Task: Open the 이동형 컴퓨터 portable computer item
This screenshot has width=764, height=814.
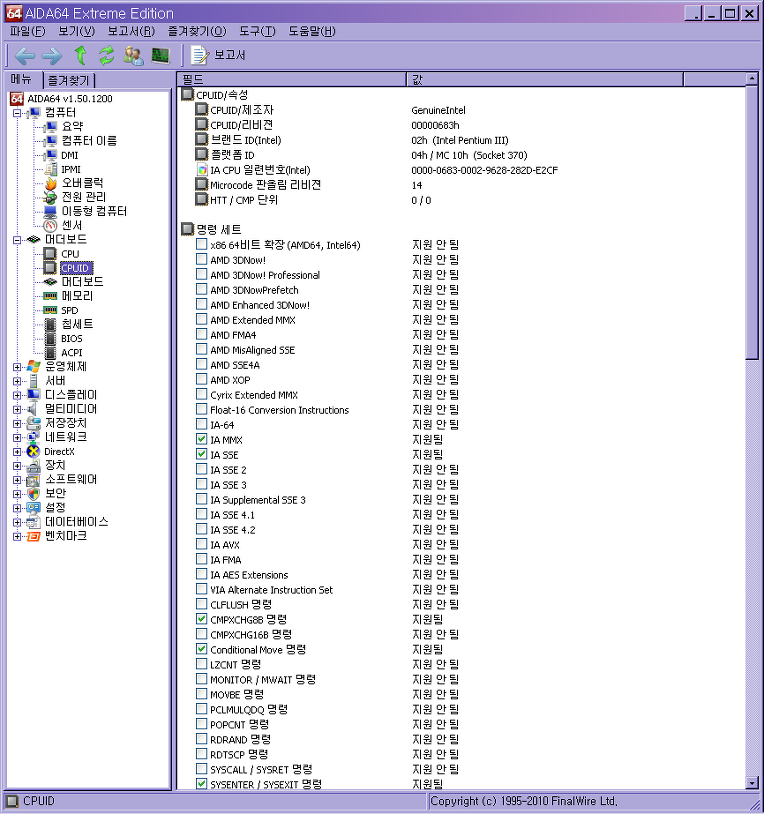Action: (x=94, y=211)
